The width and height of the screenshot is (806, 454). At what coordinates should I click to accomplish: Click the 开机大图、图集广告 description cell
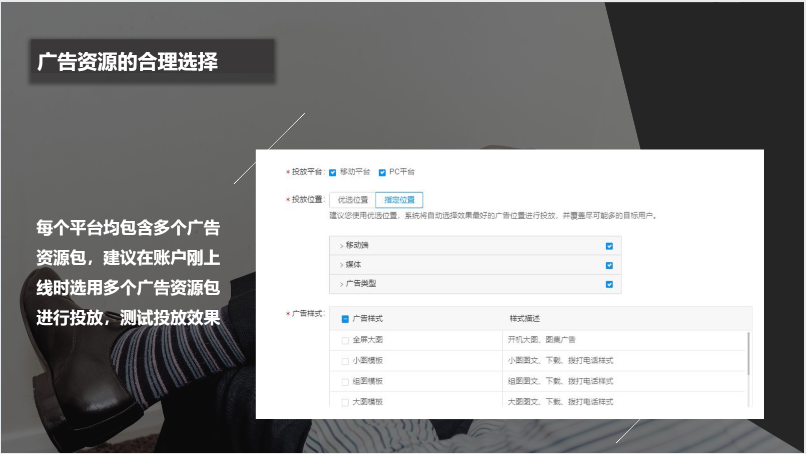[541, 340]
